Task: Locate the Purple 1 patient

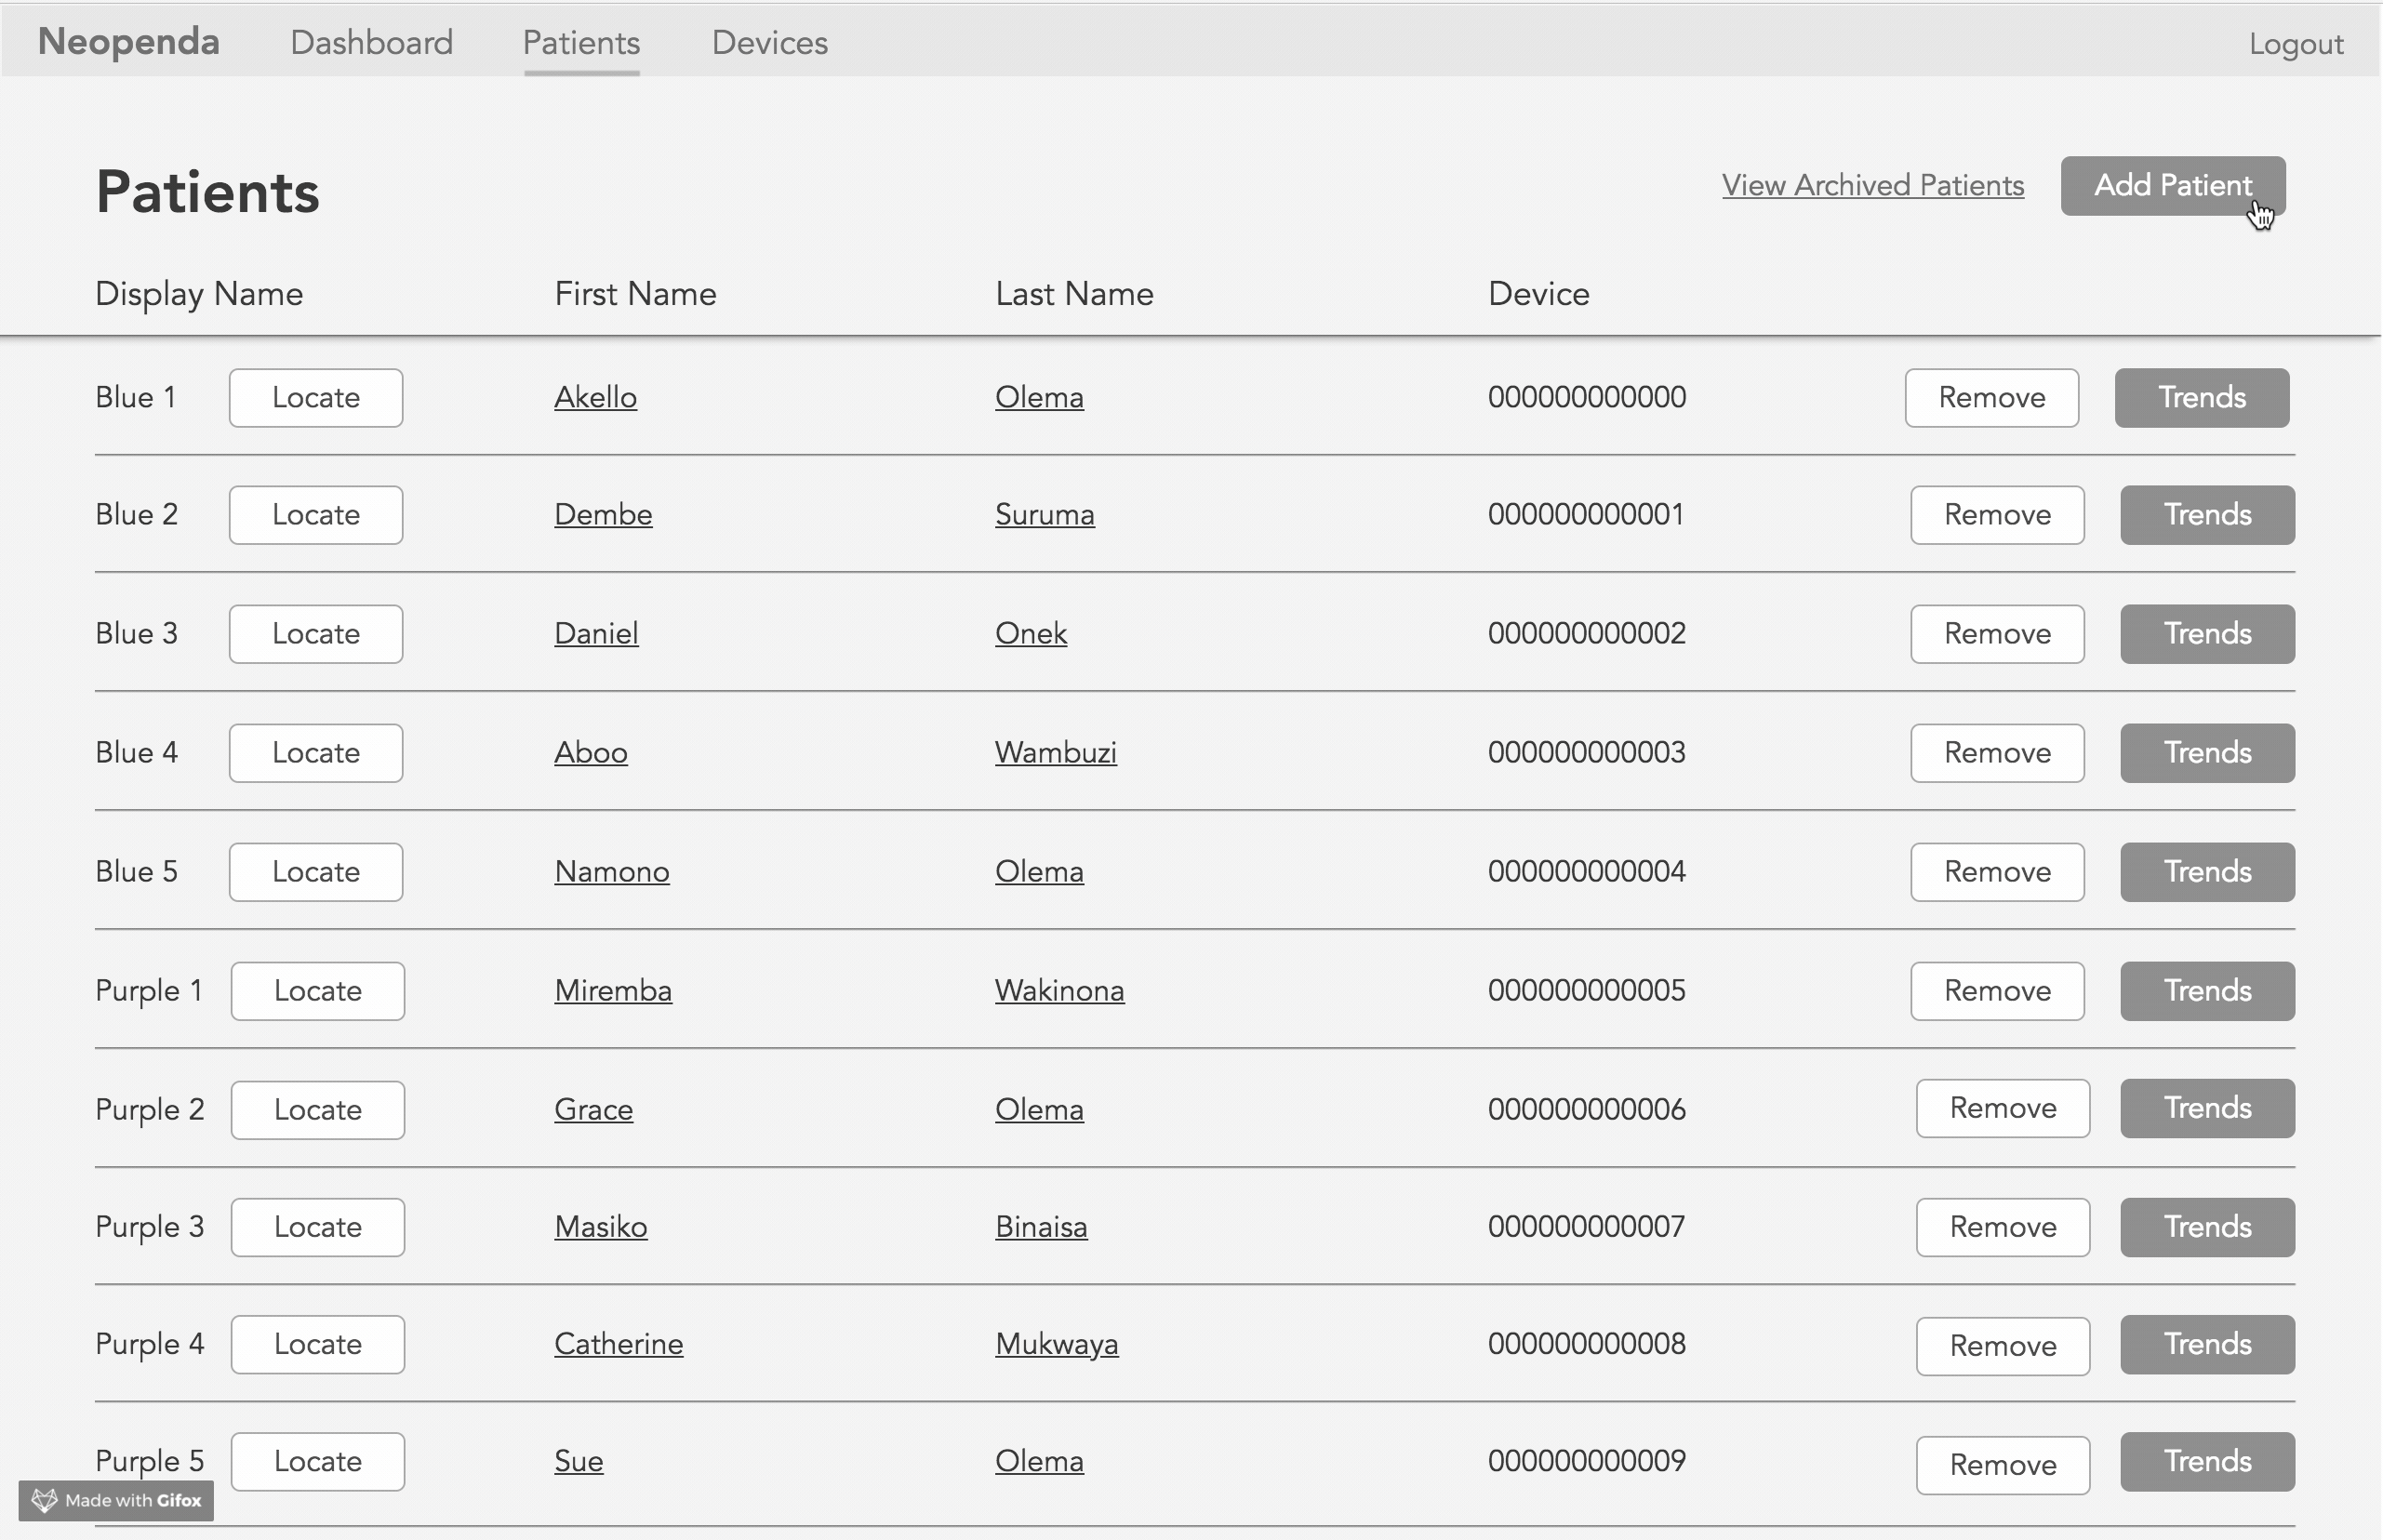Action: coord(318,991)
